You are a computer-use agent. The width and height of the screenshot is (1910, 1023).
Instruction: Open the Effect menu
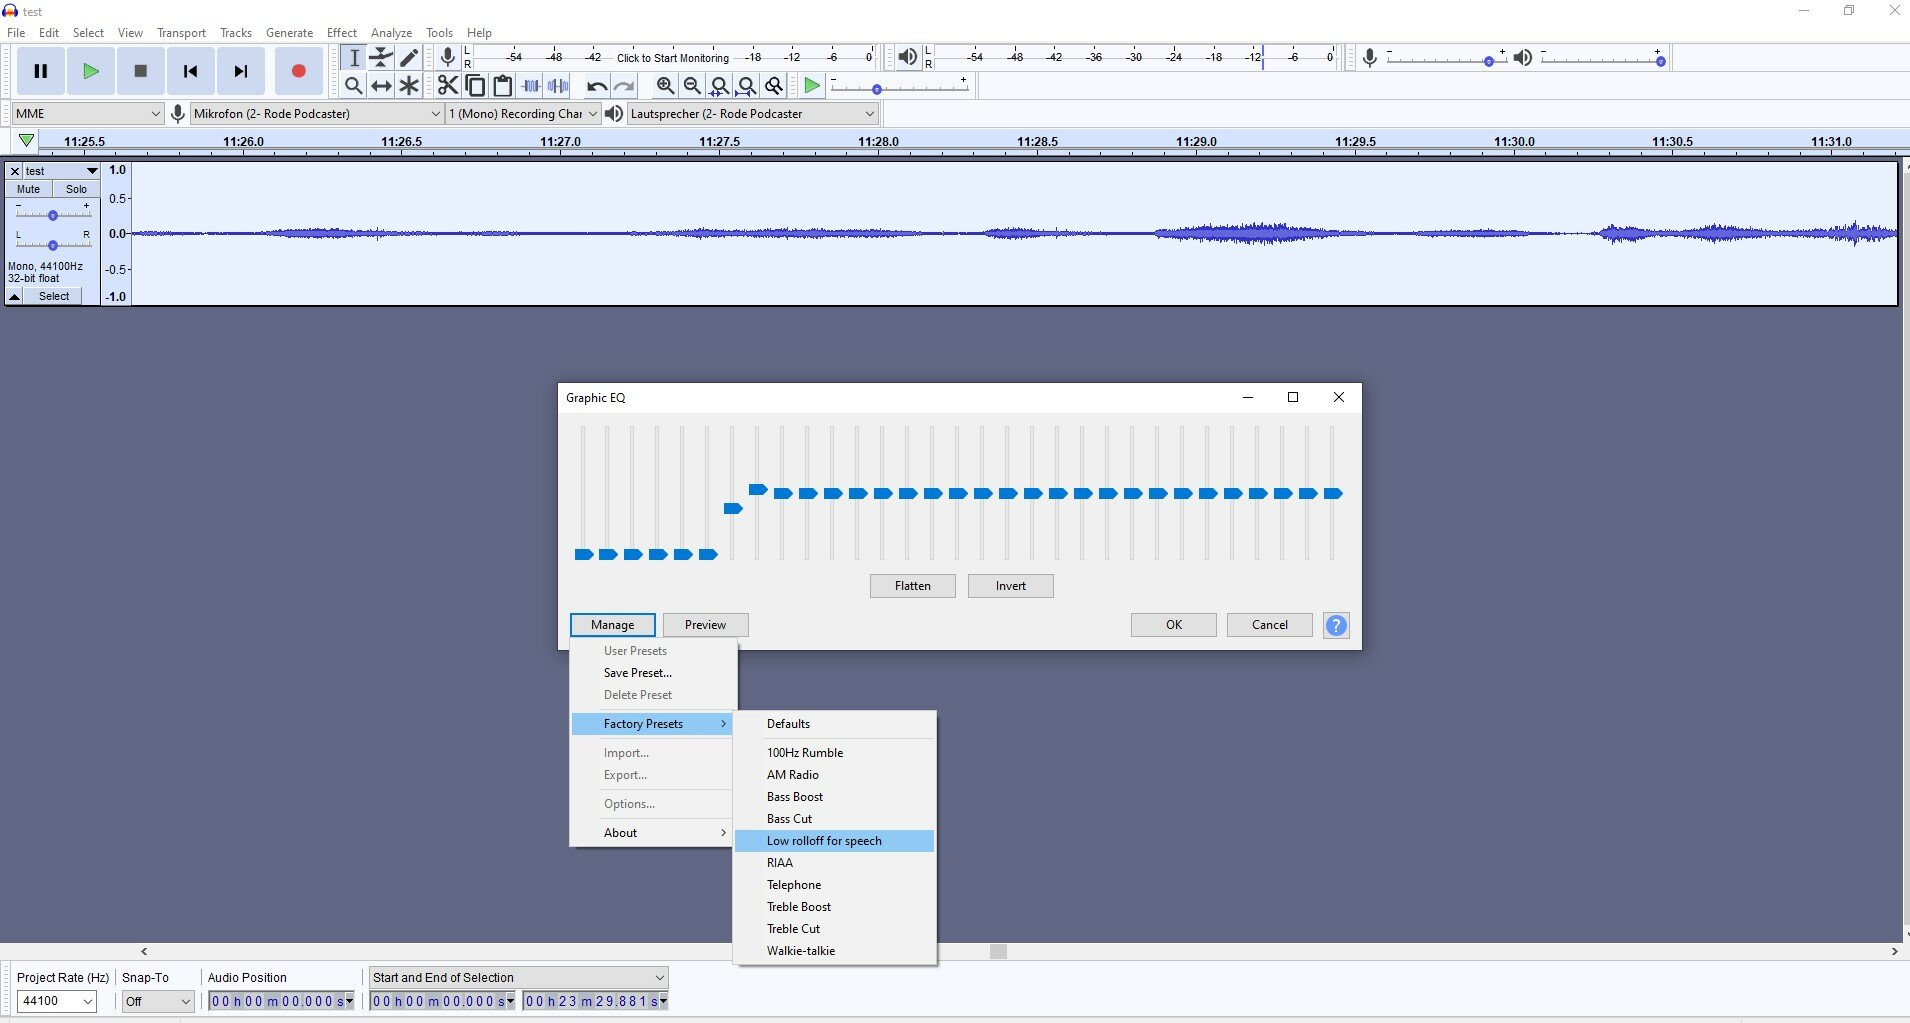(x=342, y=33)
